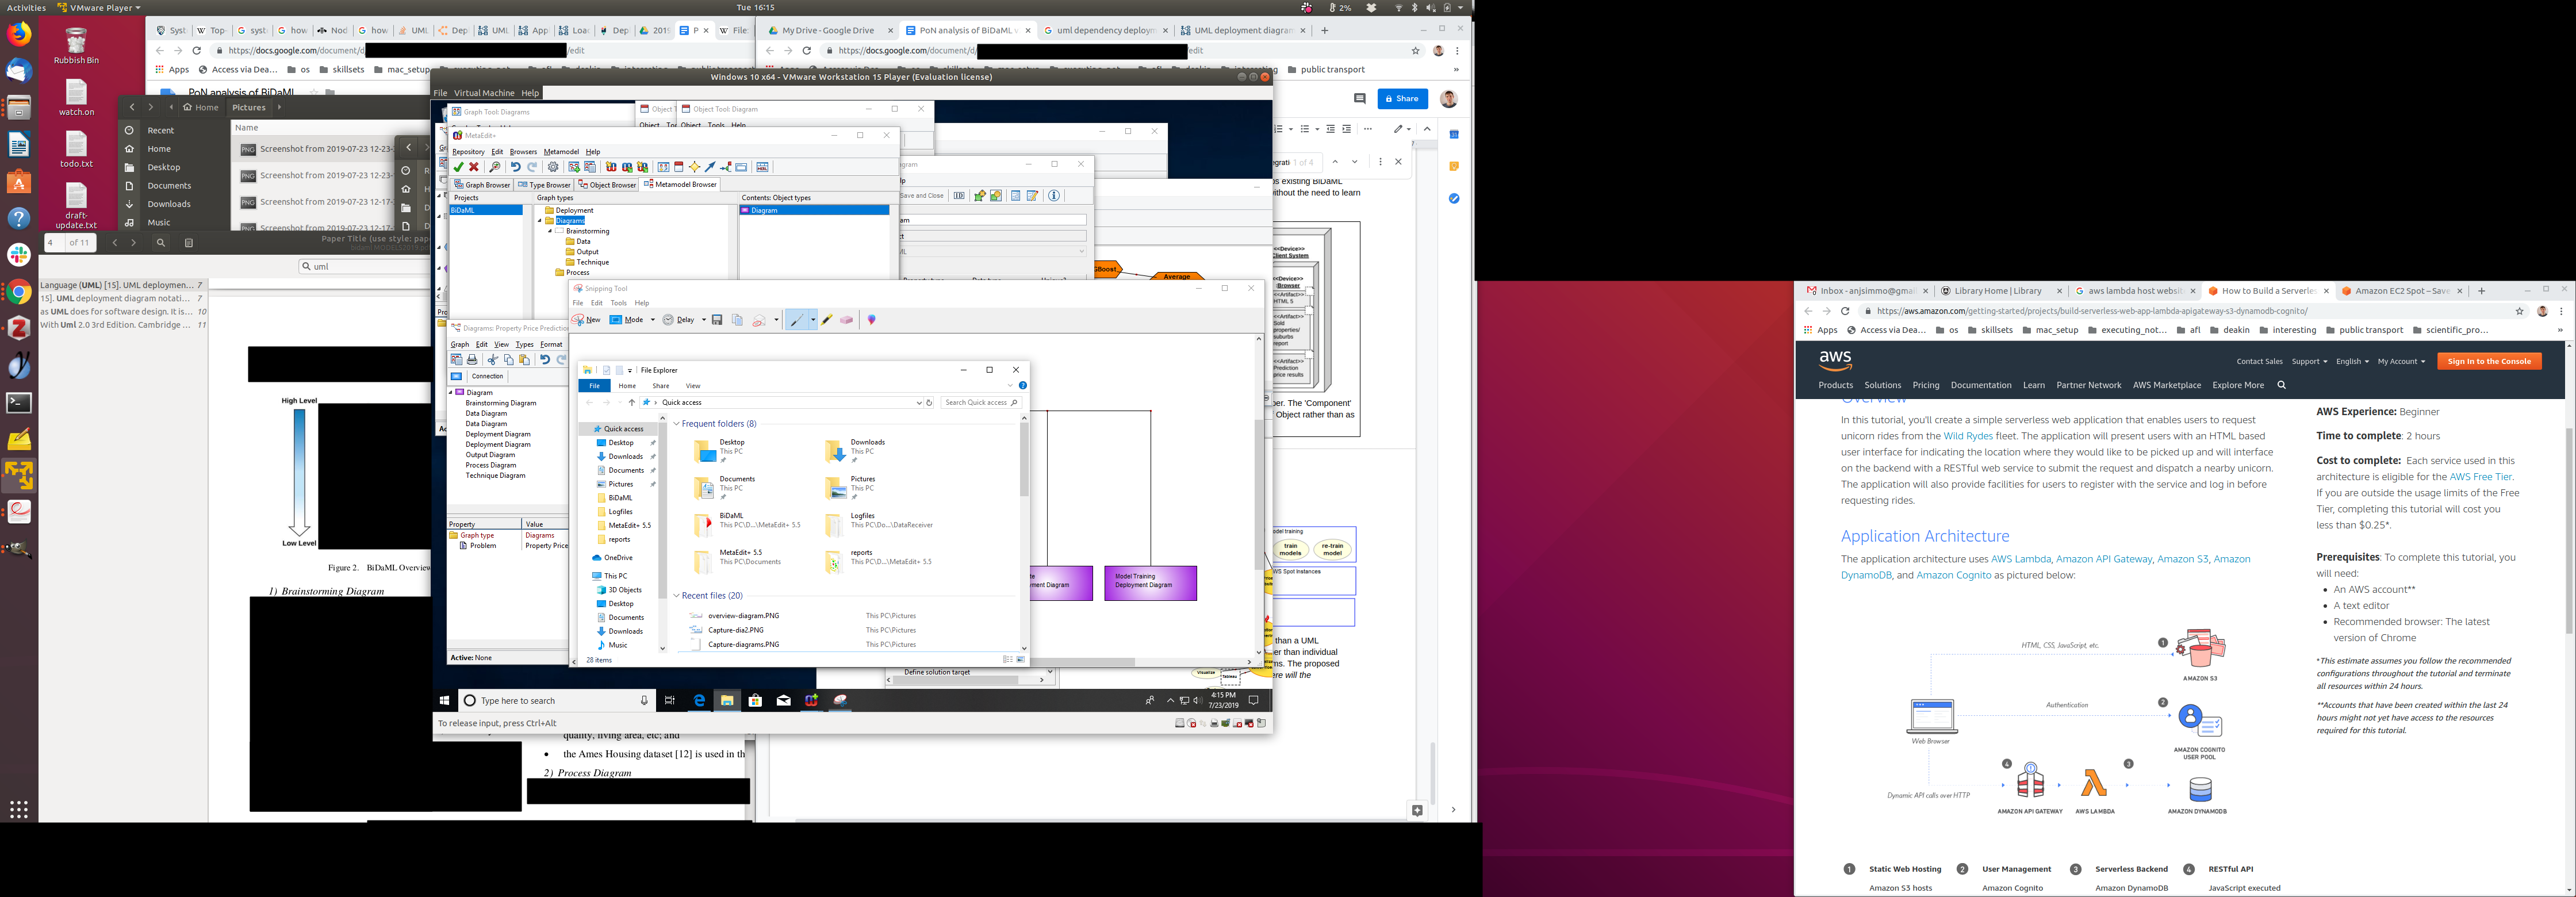Click the red X Abandon icon in MetaEdit+
The image size is (2576, 897).
[x=474, y=167]
